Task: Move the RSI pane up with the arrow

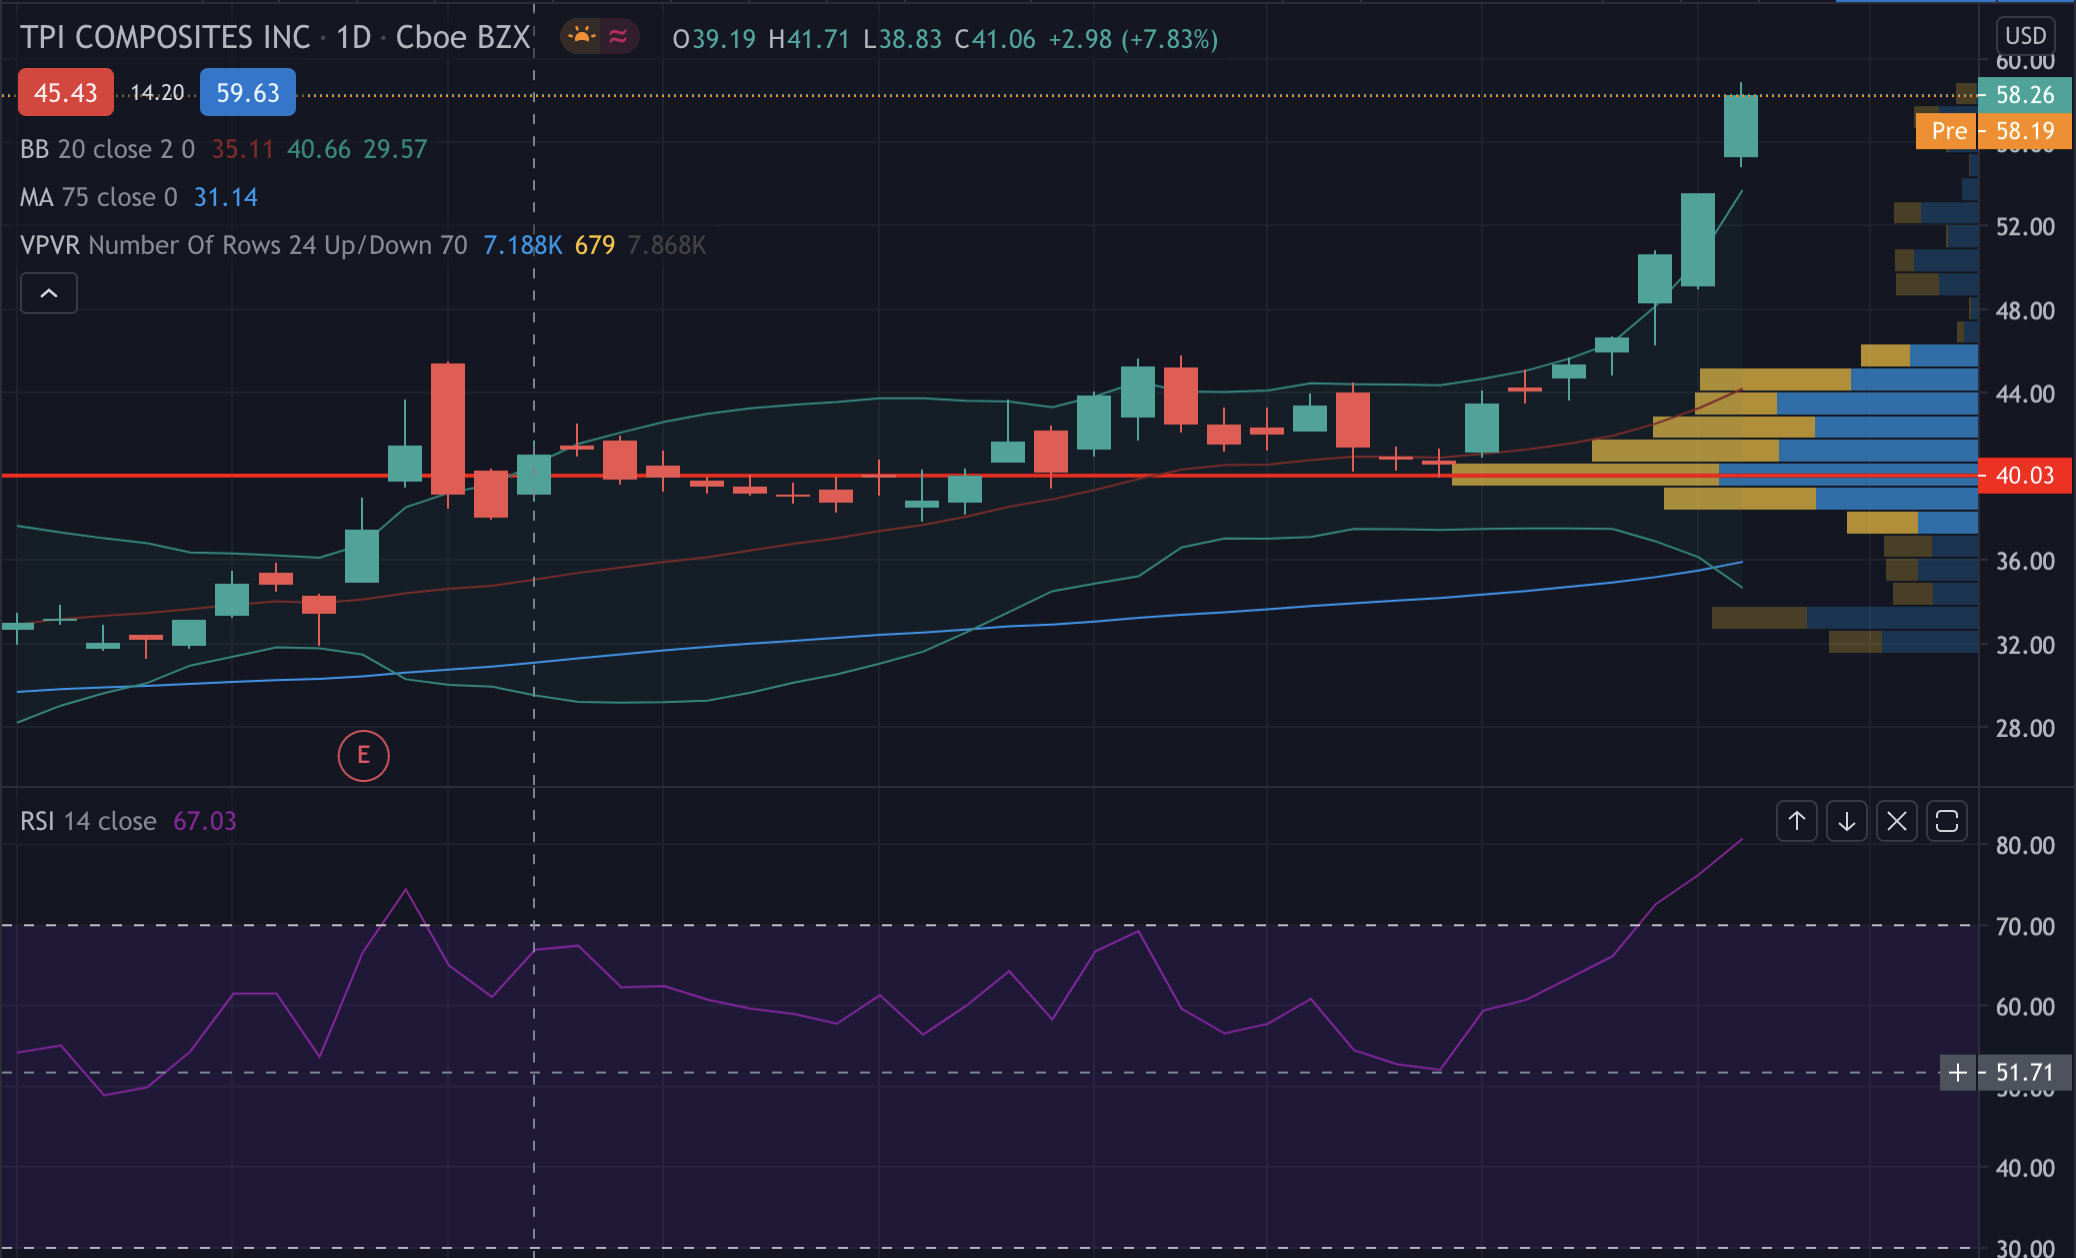Action: (1796, 822)
